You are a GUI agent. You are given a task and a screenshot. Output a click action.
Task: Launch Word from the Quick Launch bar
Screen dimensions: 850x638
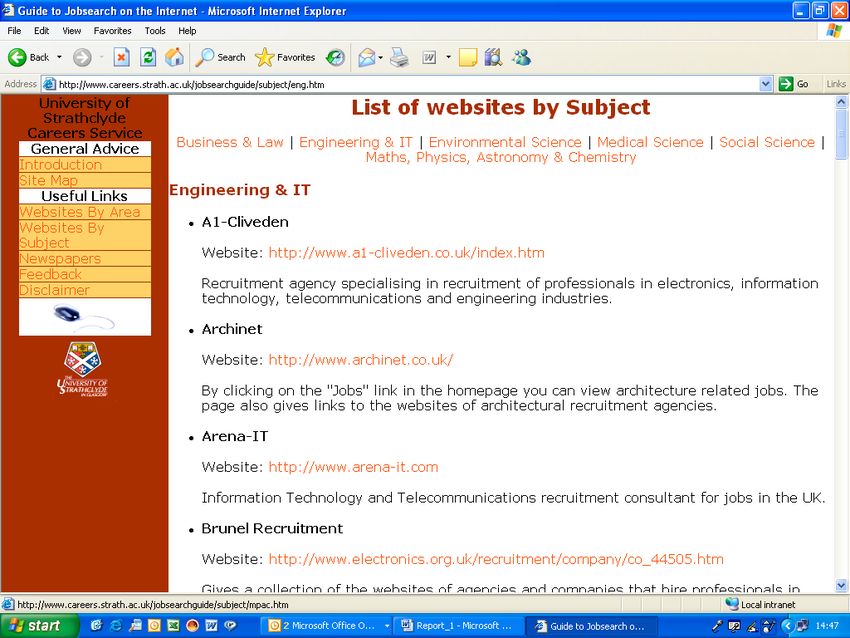[x=211, y=626]
